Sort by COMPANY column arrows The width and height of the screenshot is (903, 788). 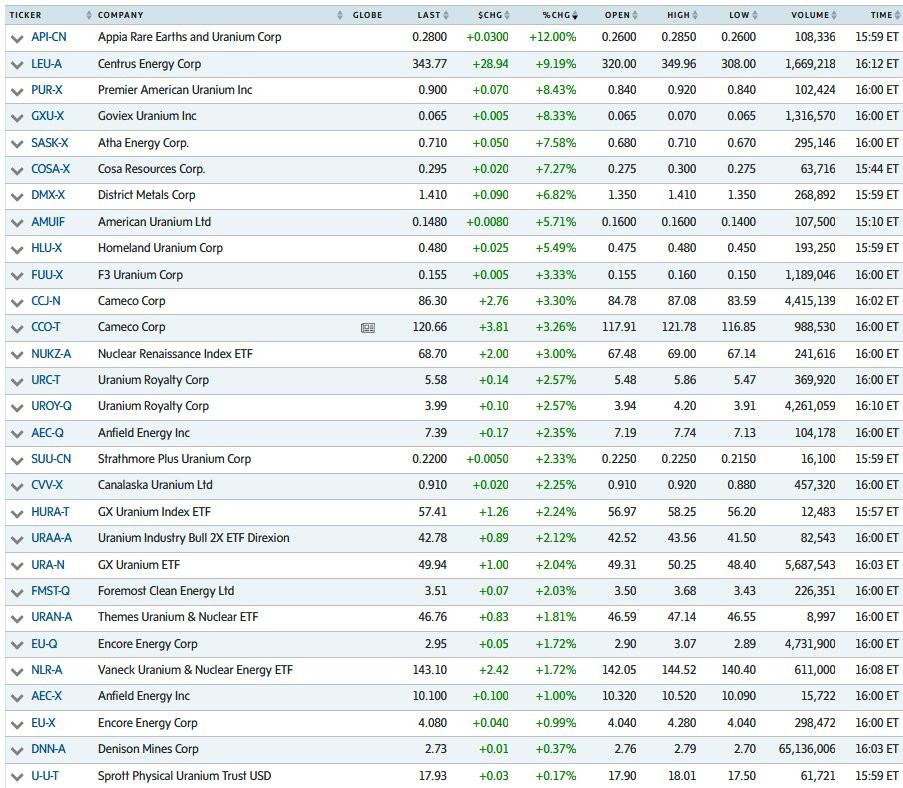tap(340, 15)
